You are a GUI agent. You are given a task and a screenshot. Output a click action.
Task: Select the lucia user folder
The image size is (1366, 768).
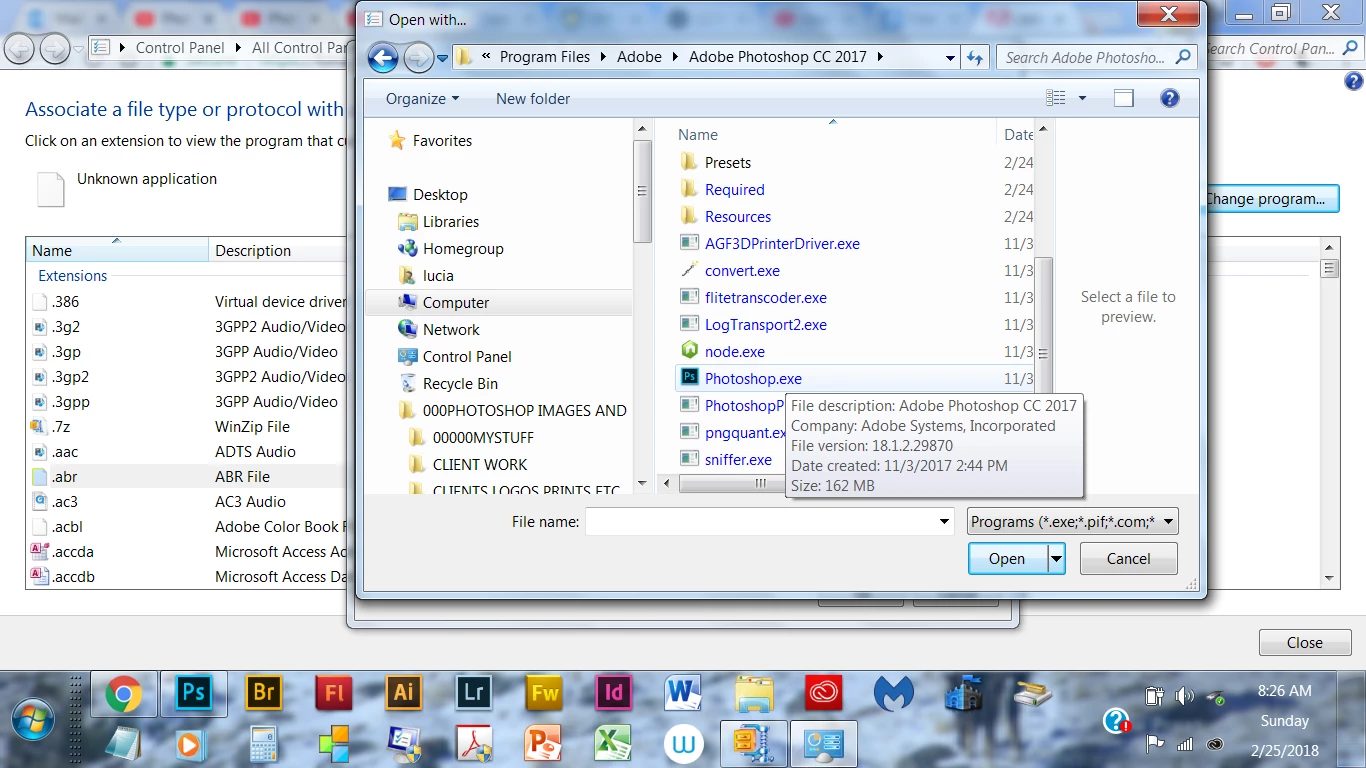[438, 276]
